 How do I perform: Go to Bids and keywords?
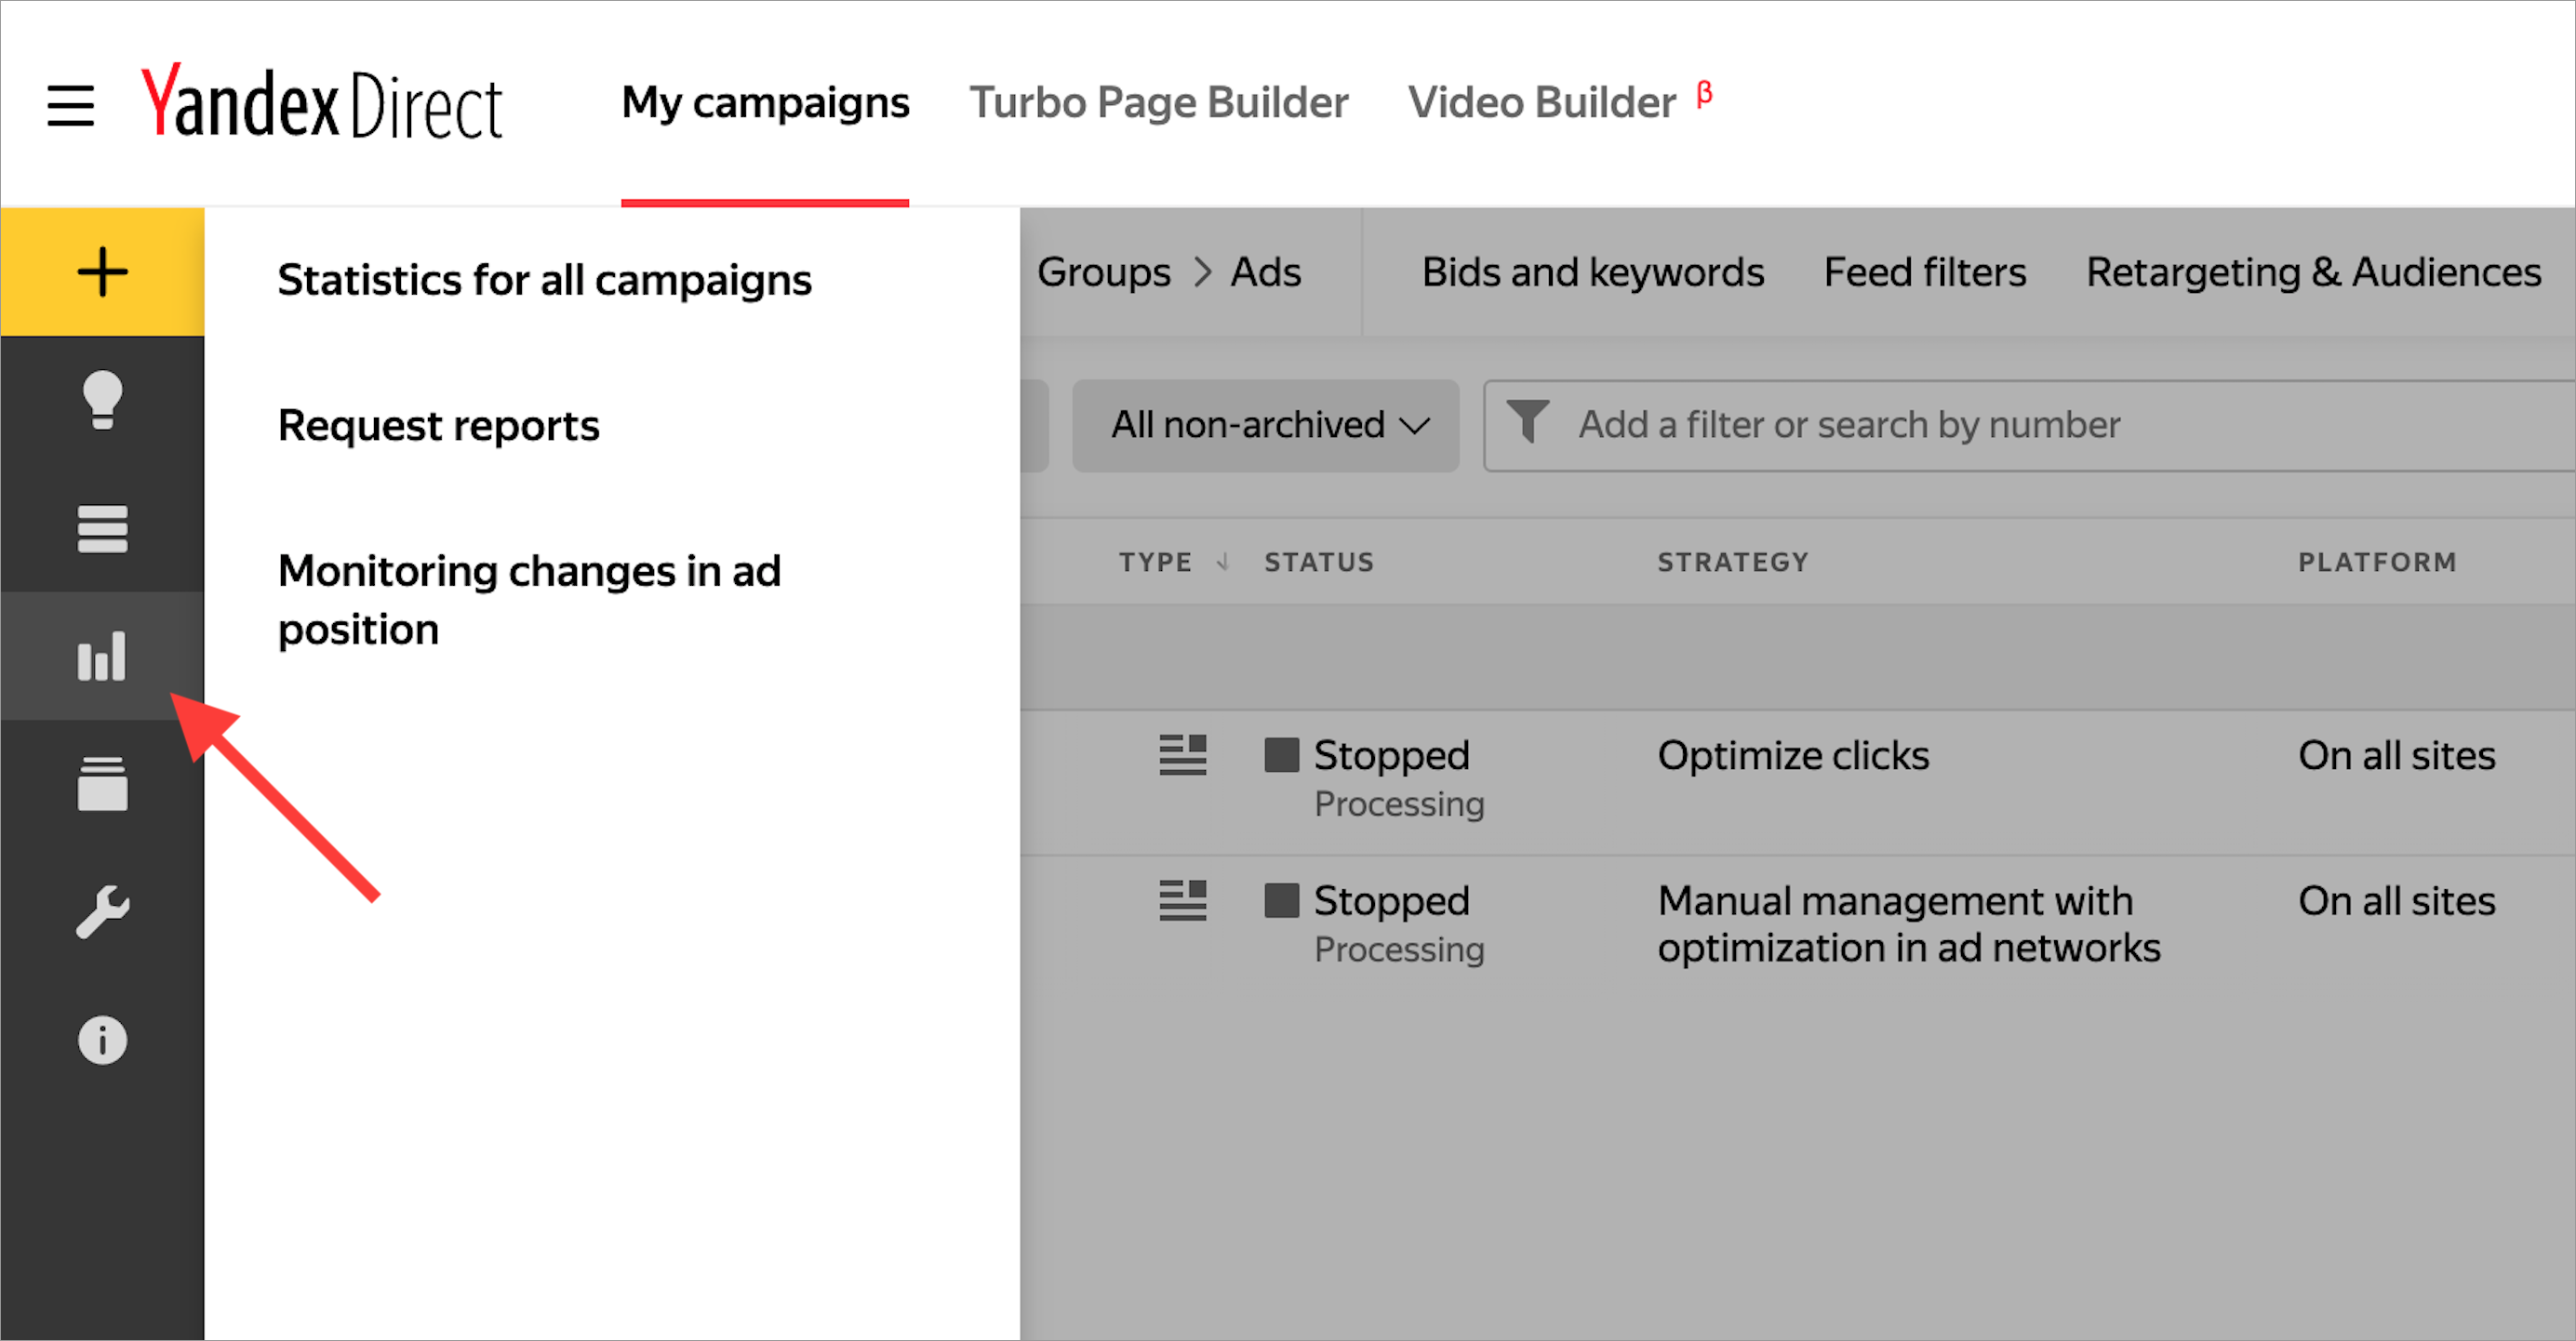coord(1593,272)
